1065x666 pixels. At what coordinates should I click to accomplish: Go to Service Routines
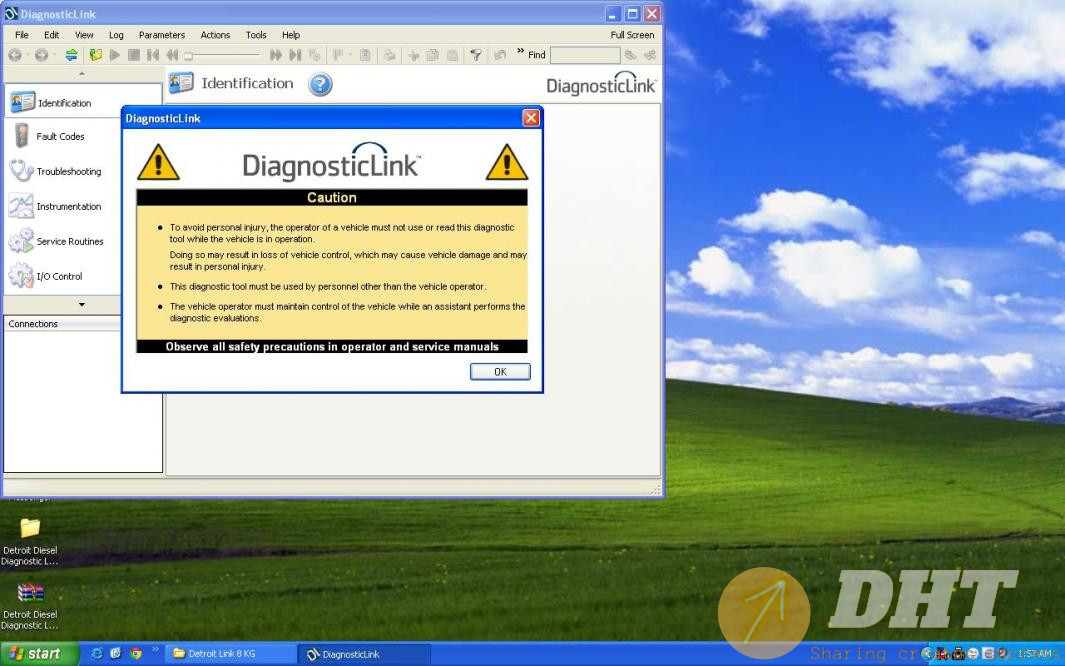pos(69,242)
